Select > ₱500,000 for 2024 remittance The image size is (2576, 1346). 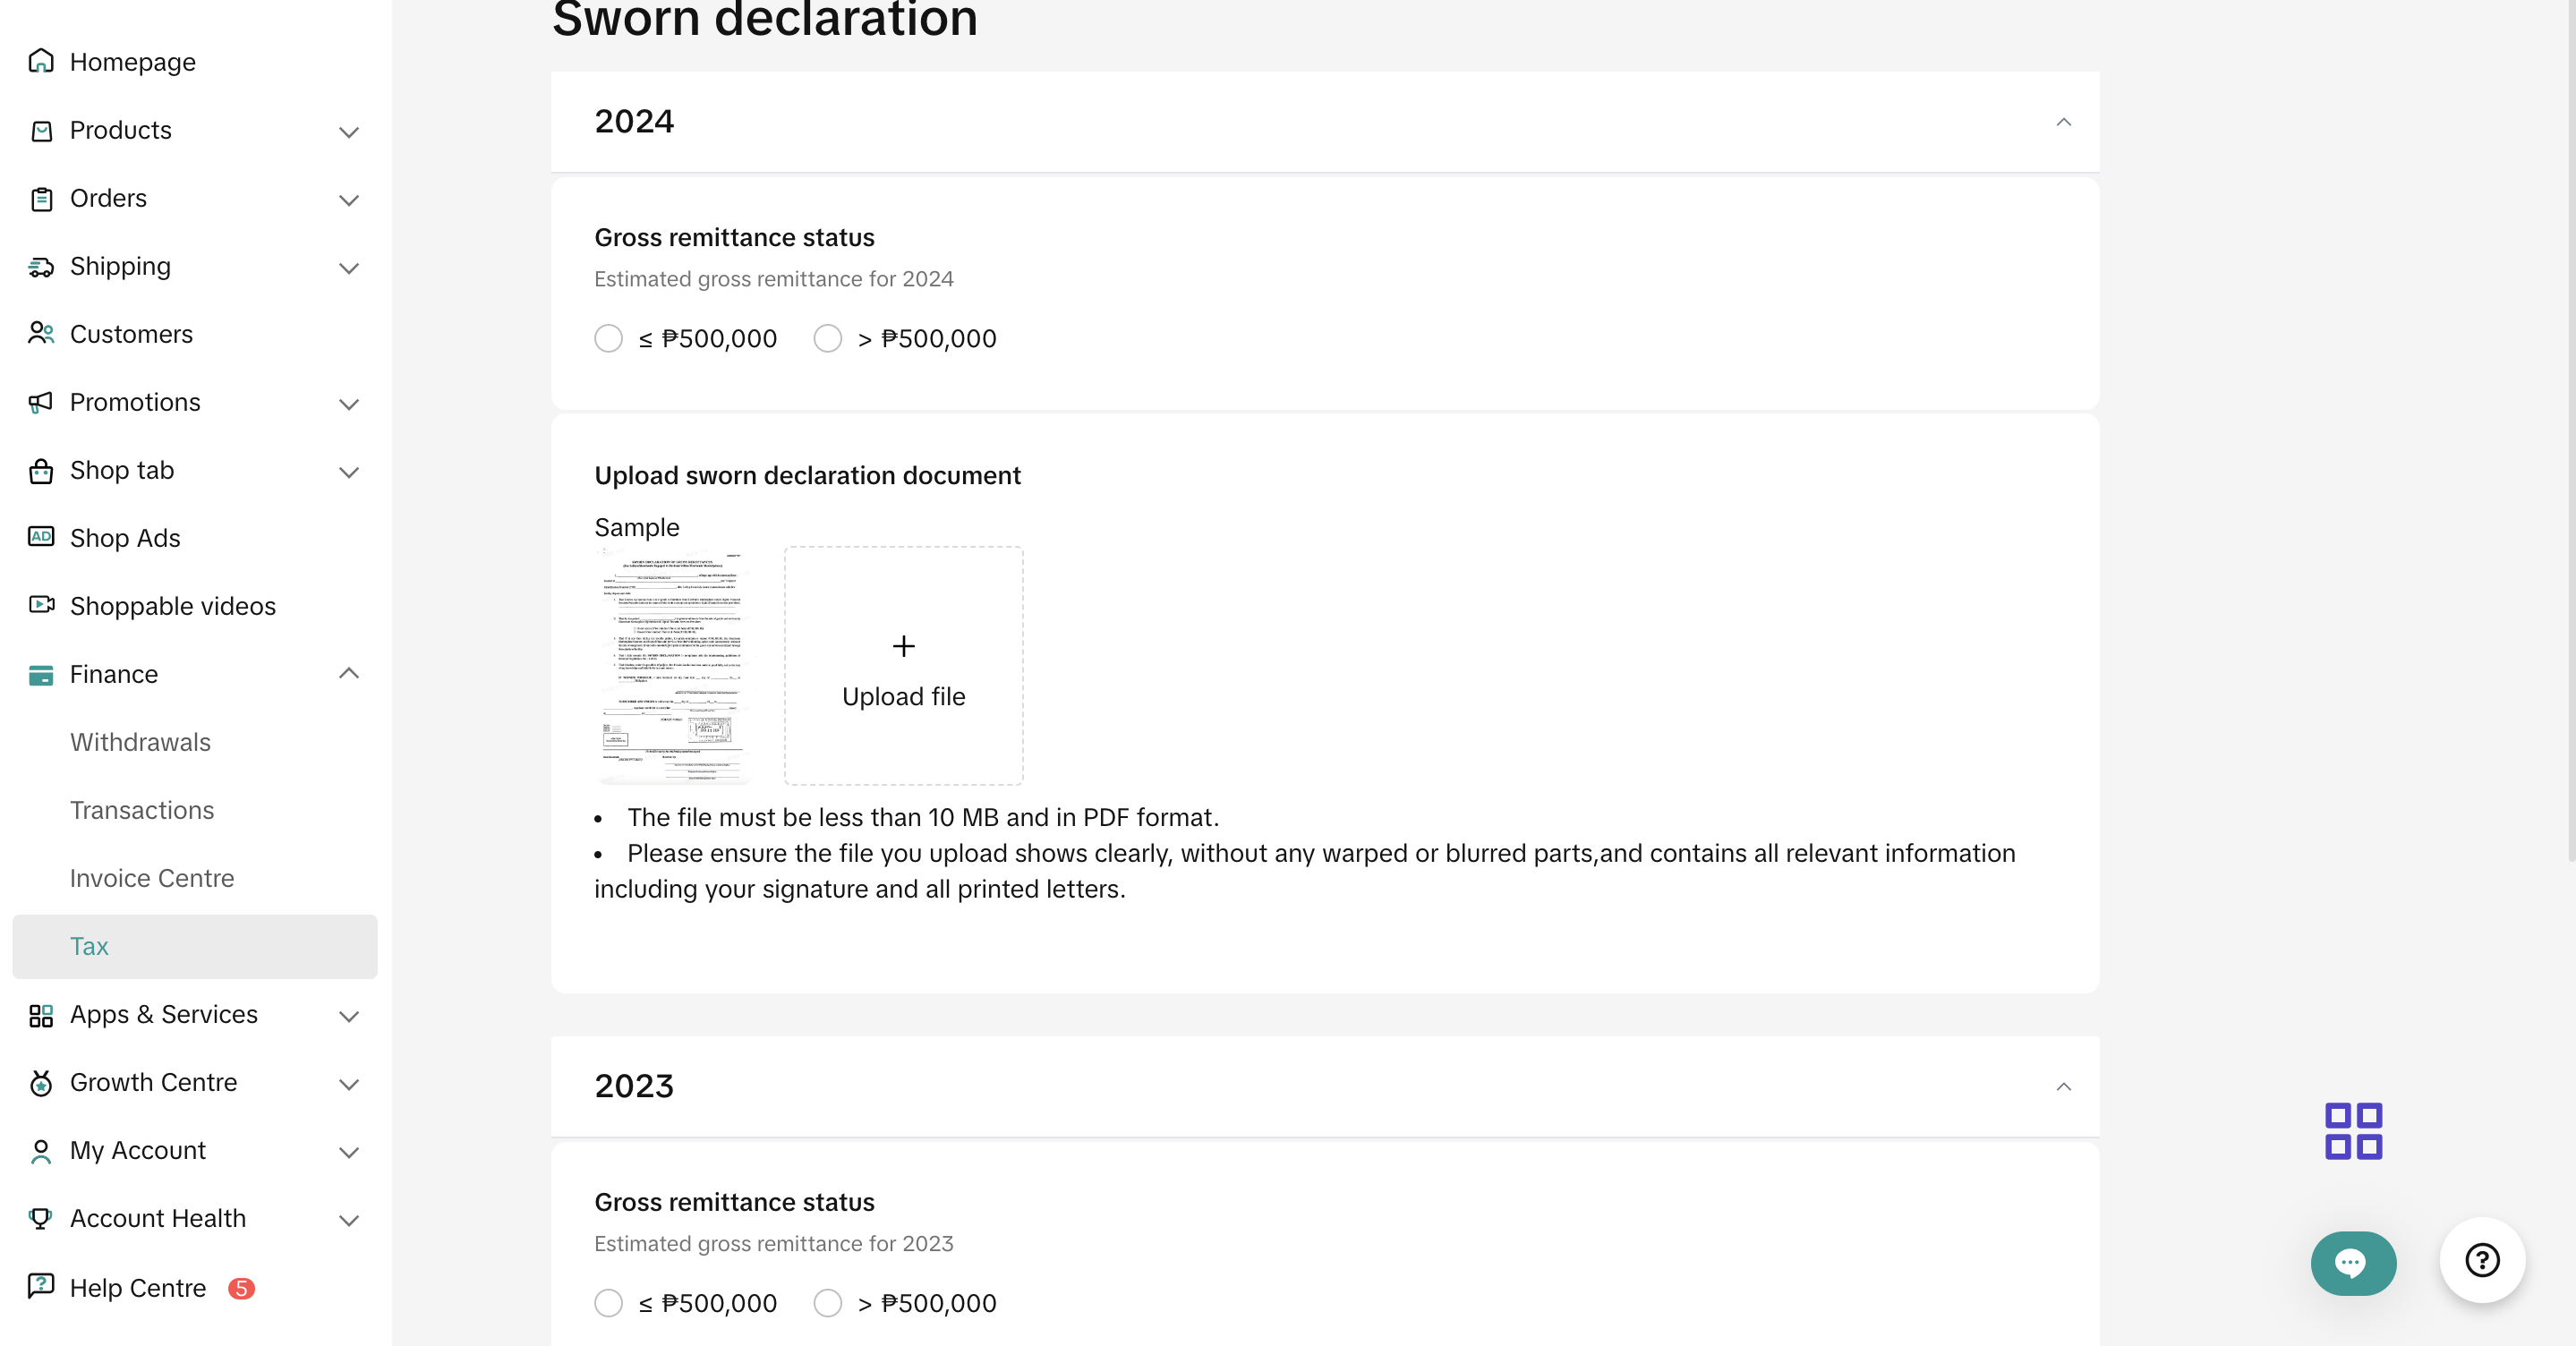[827, 339]
